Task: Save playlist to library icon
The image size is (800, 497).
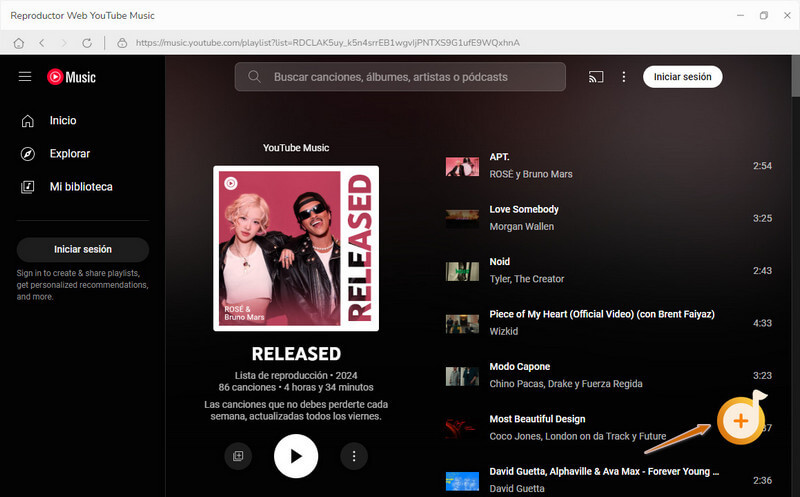Action: [238, 456]
